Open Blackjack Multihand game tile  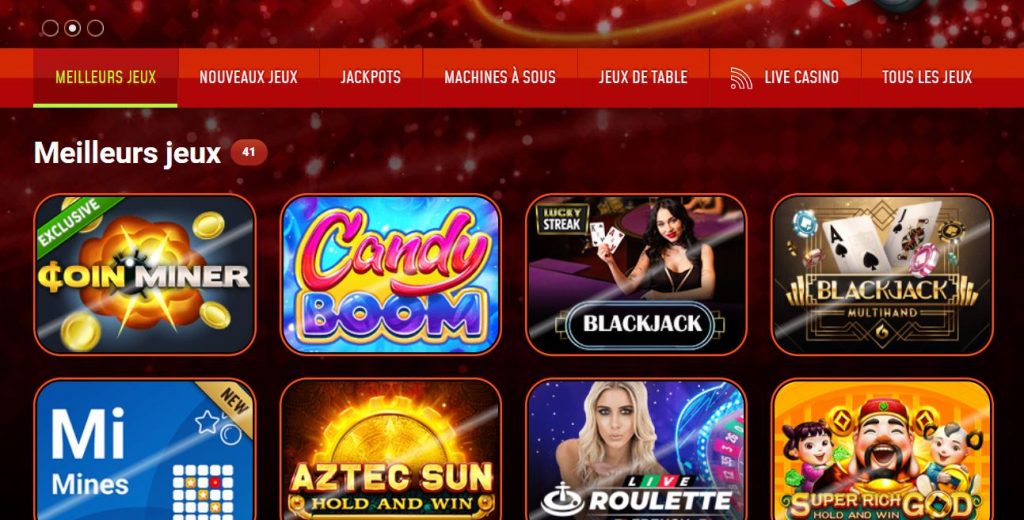(882, 274)
